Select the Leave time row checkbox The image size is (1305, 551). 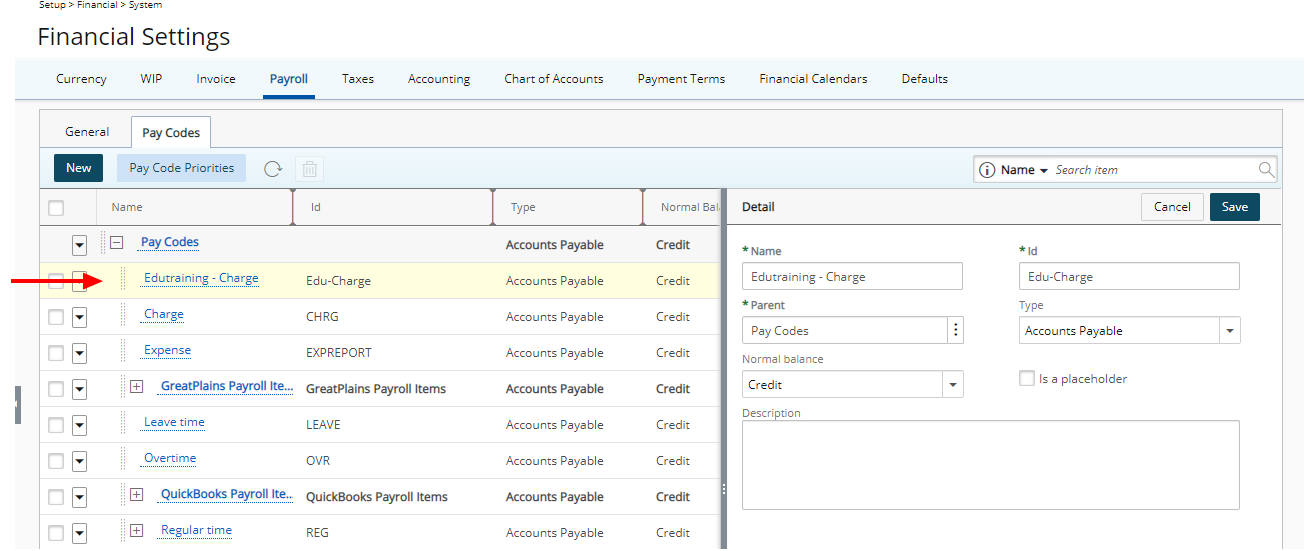click(56, 425)
